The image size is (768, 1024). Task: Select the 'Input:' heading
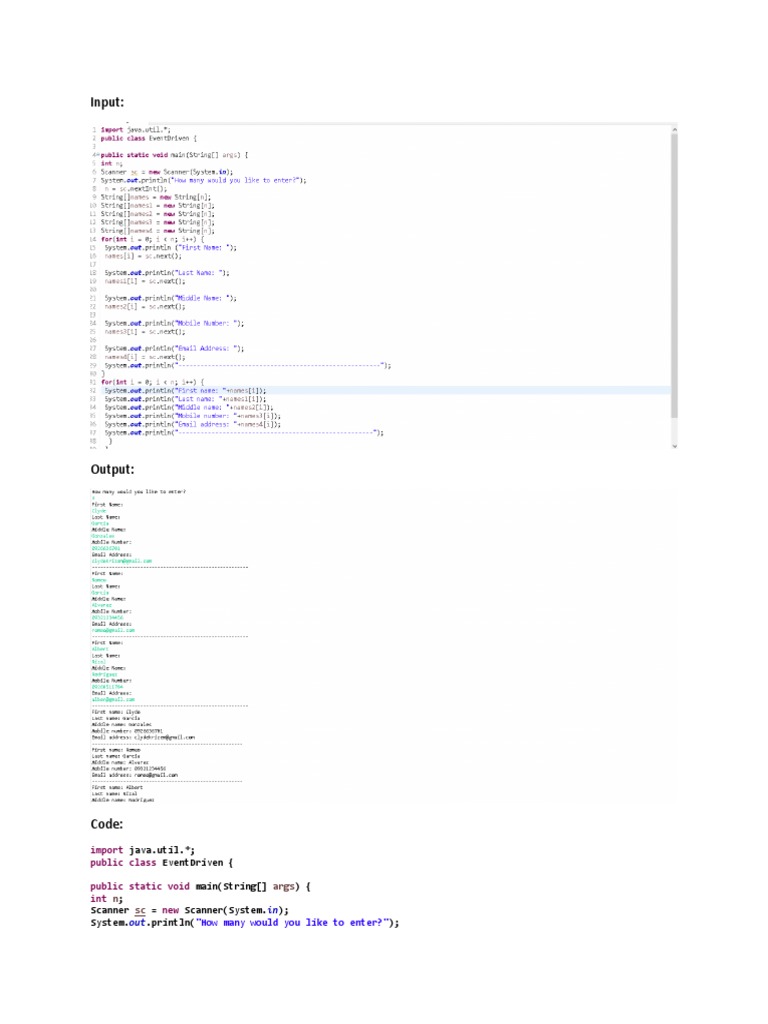click(108, 102)
